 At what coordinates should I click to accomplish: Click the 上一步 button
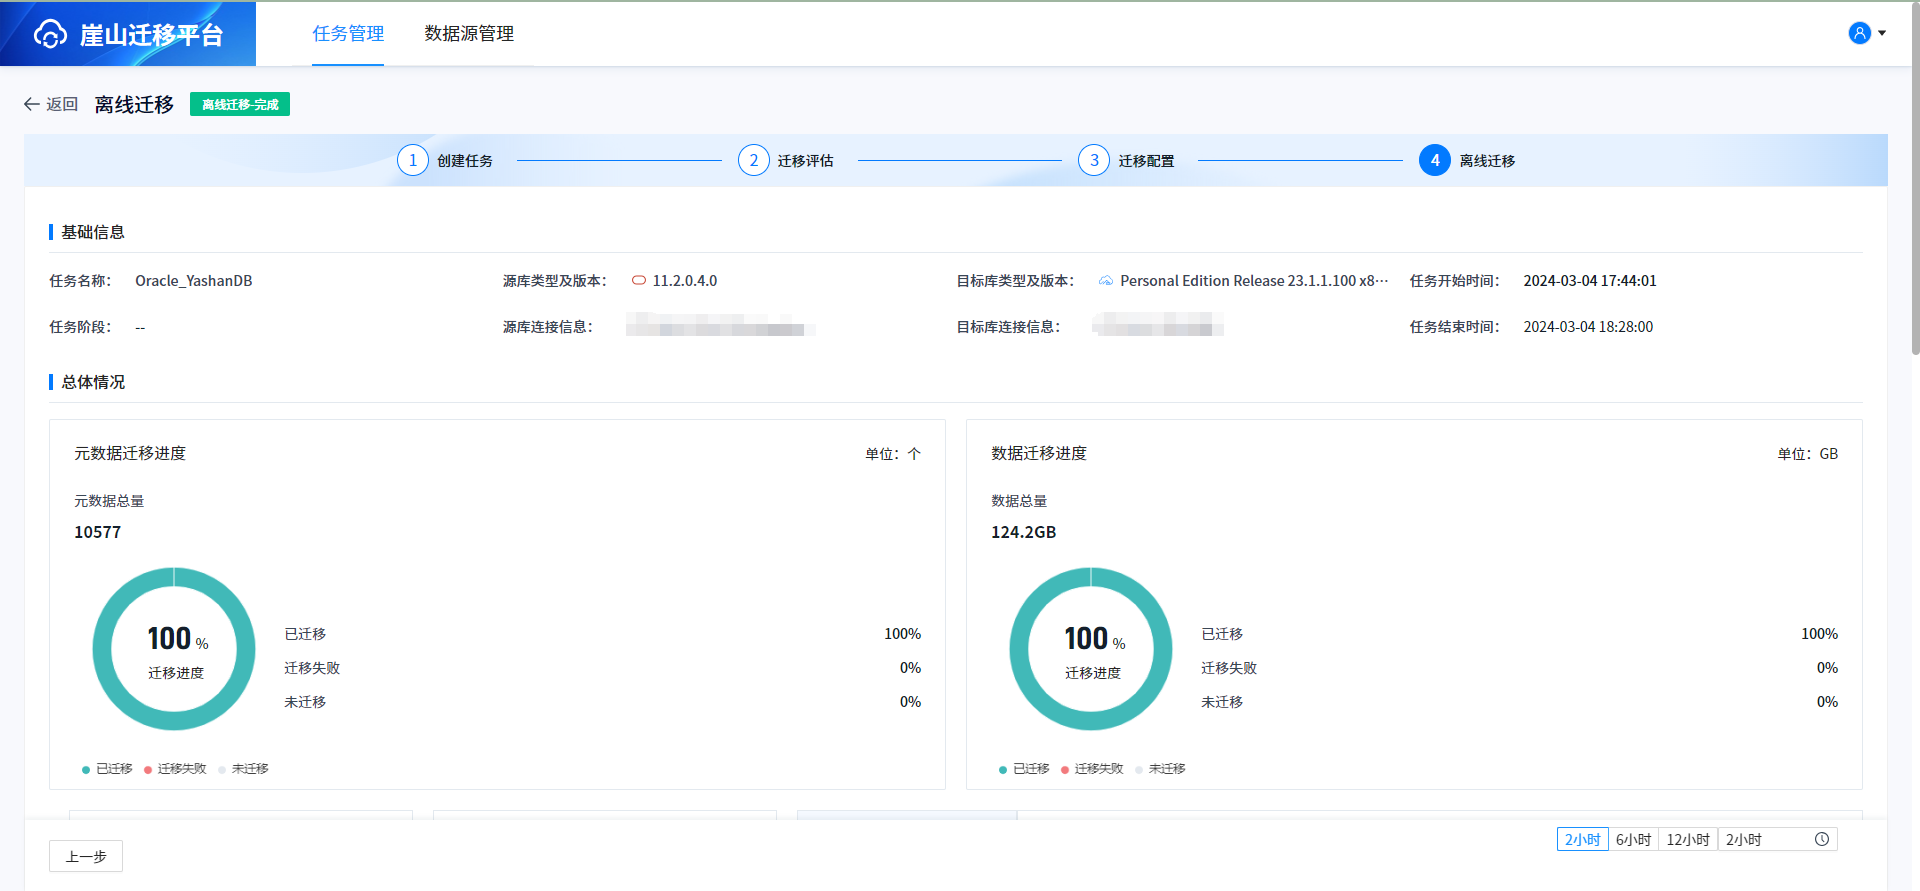(x=86, y=856)
